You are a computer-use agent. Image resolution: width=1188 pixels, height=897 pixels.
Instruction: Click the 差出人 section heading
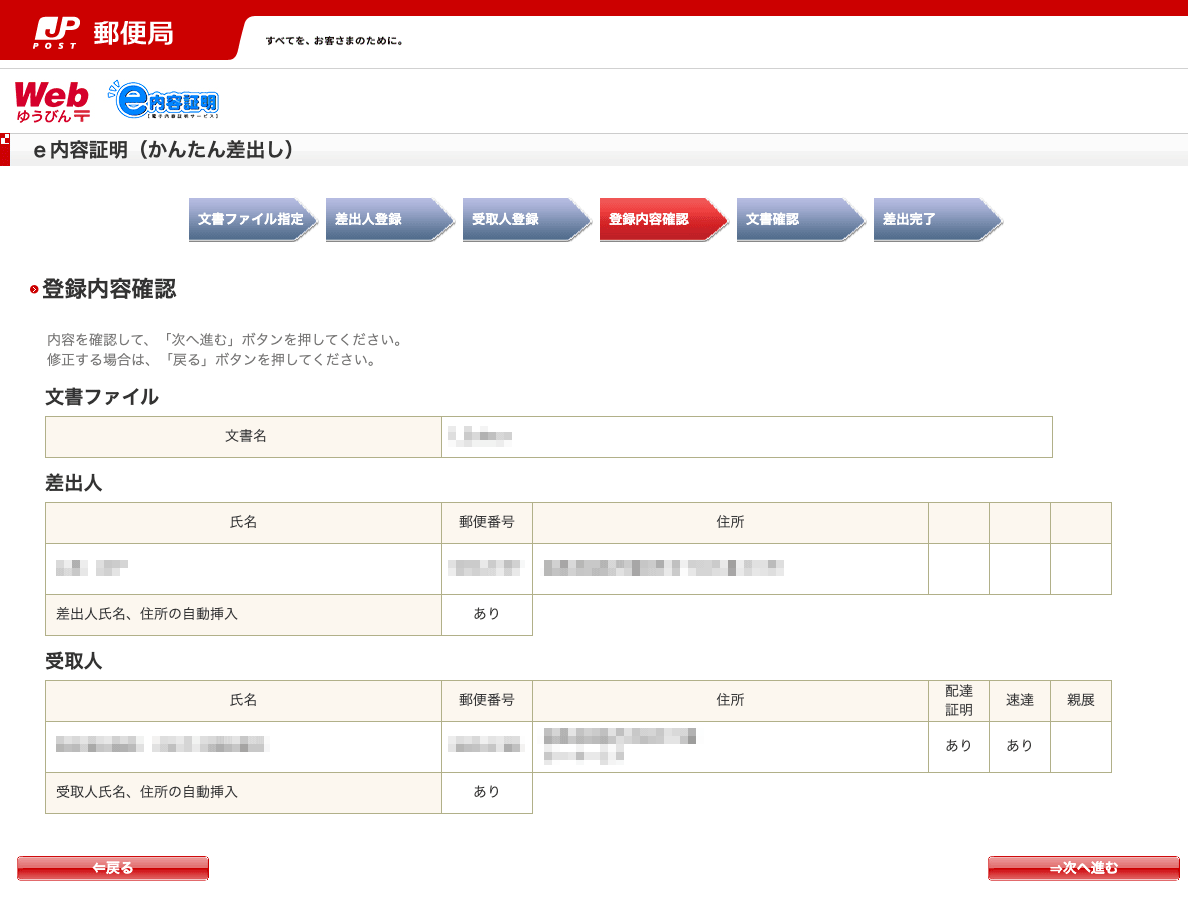click(x=73, y=483)
